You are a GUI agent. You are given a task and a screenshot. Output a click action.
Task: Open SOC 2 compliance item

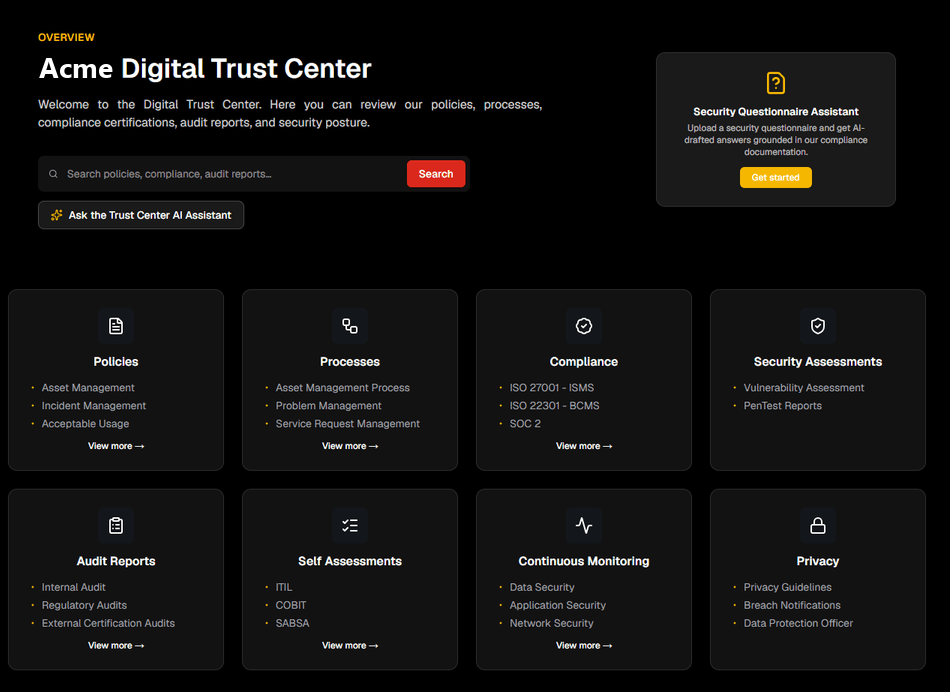(x=525, y=424)
